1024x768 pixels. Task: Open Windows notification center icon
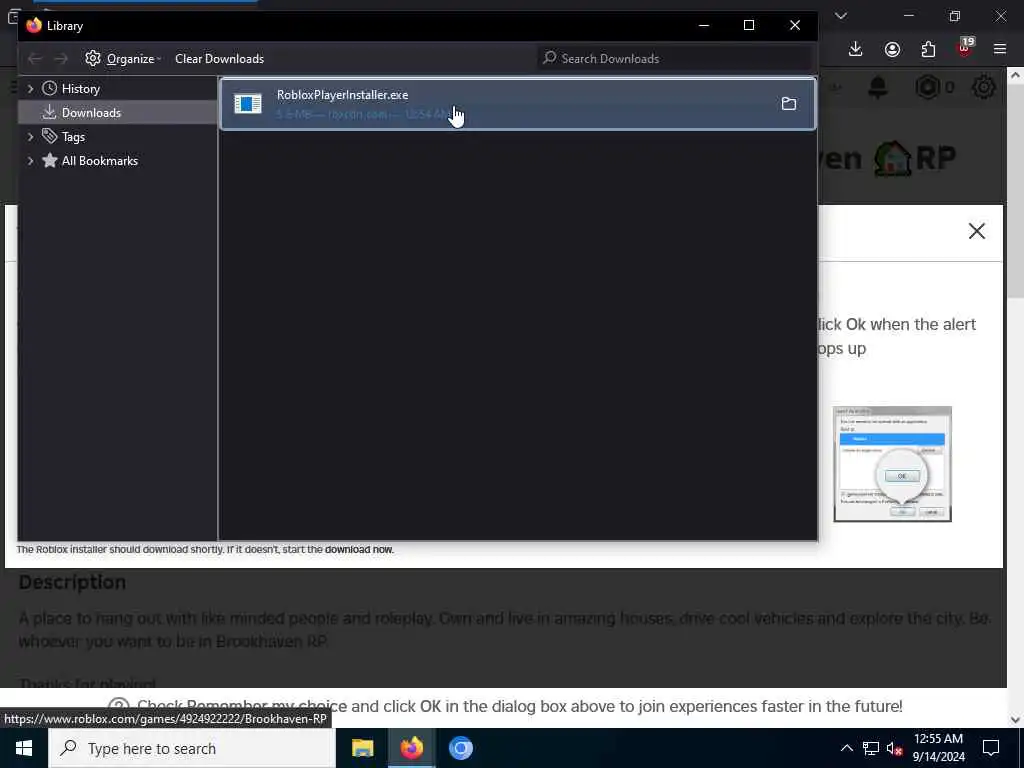click(991, 748)
